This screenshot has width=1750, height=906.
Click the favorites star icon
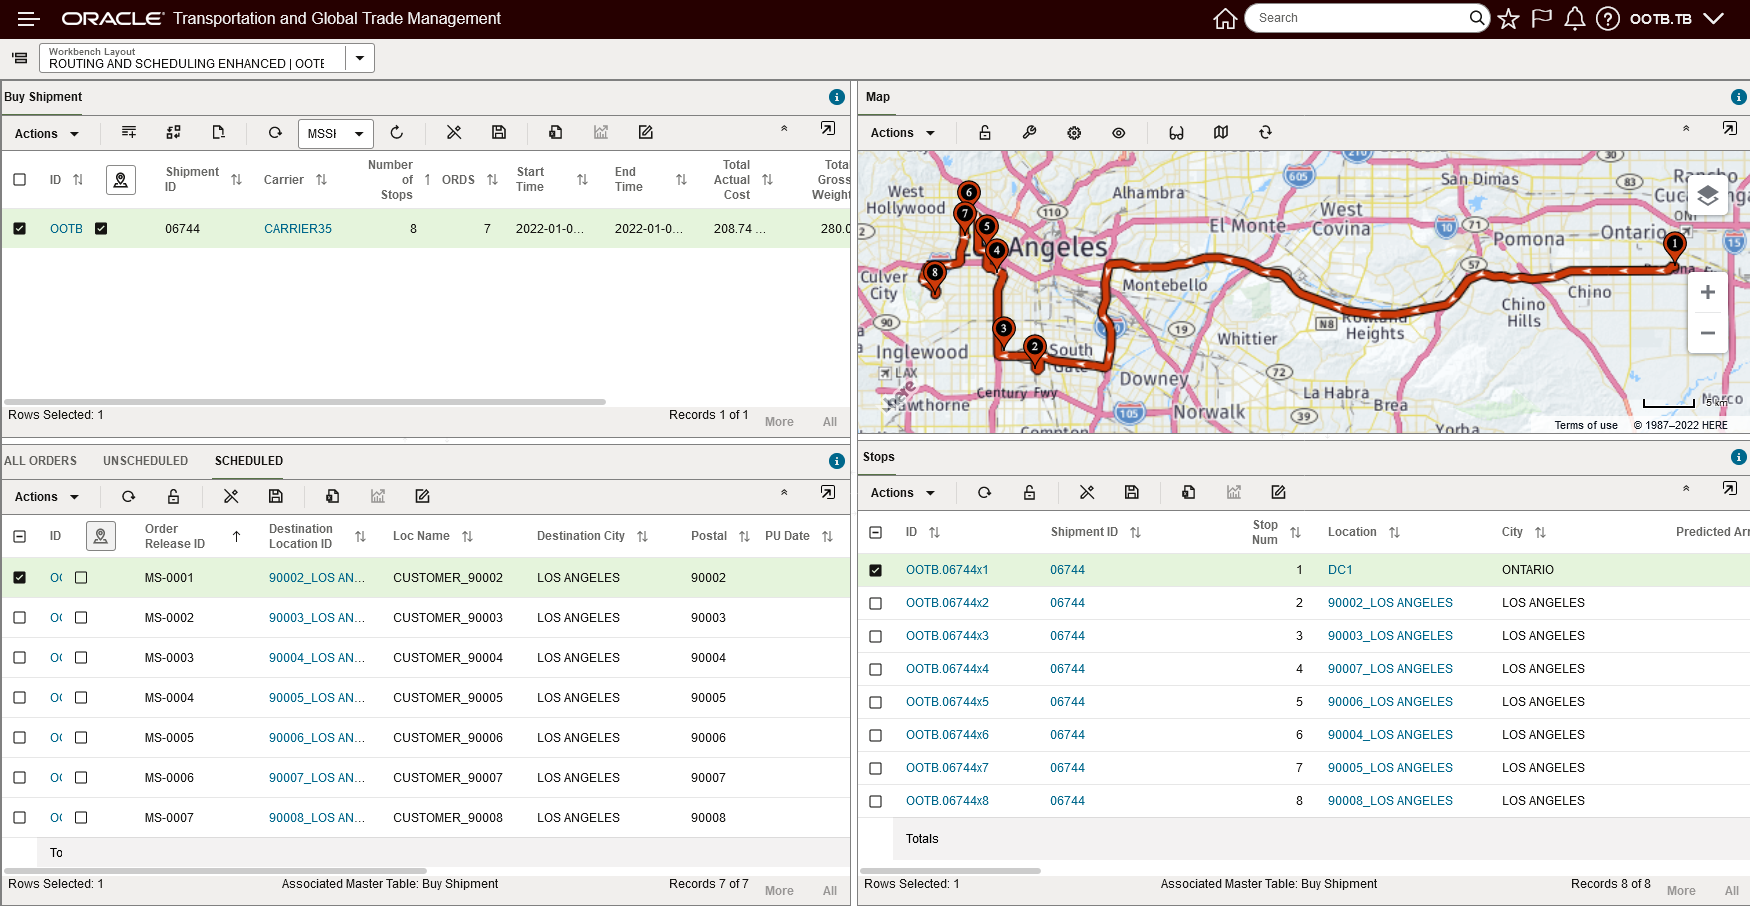click(1508, 19)
